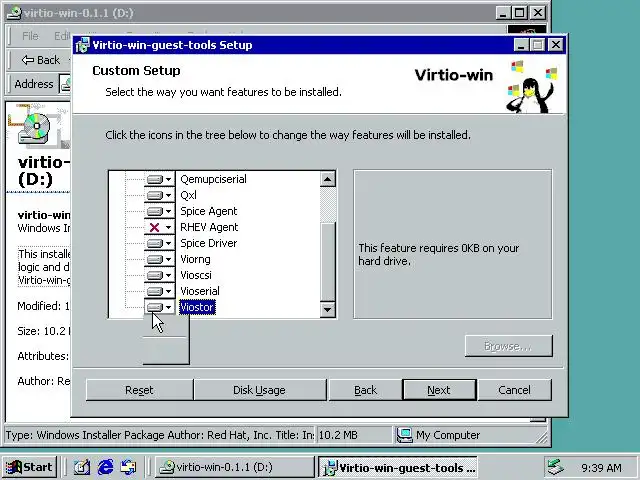Select the RHEV Agent feature label
The width and height of the screenshot is (640, 480).
[x=209, y=227]
